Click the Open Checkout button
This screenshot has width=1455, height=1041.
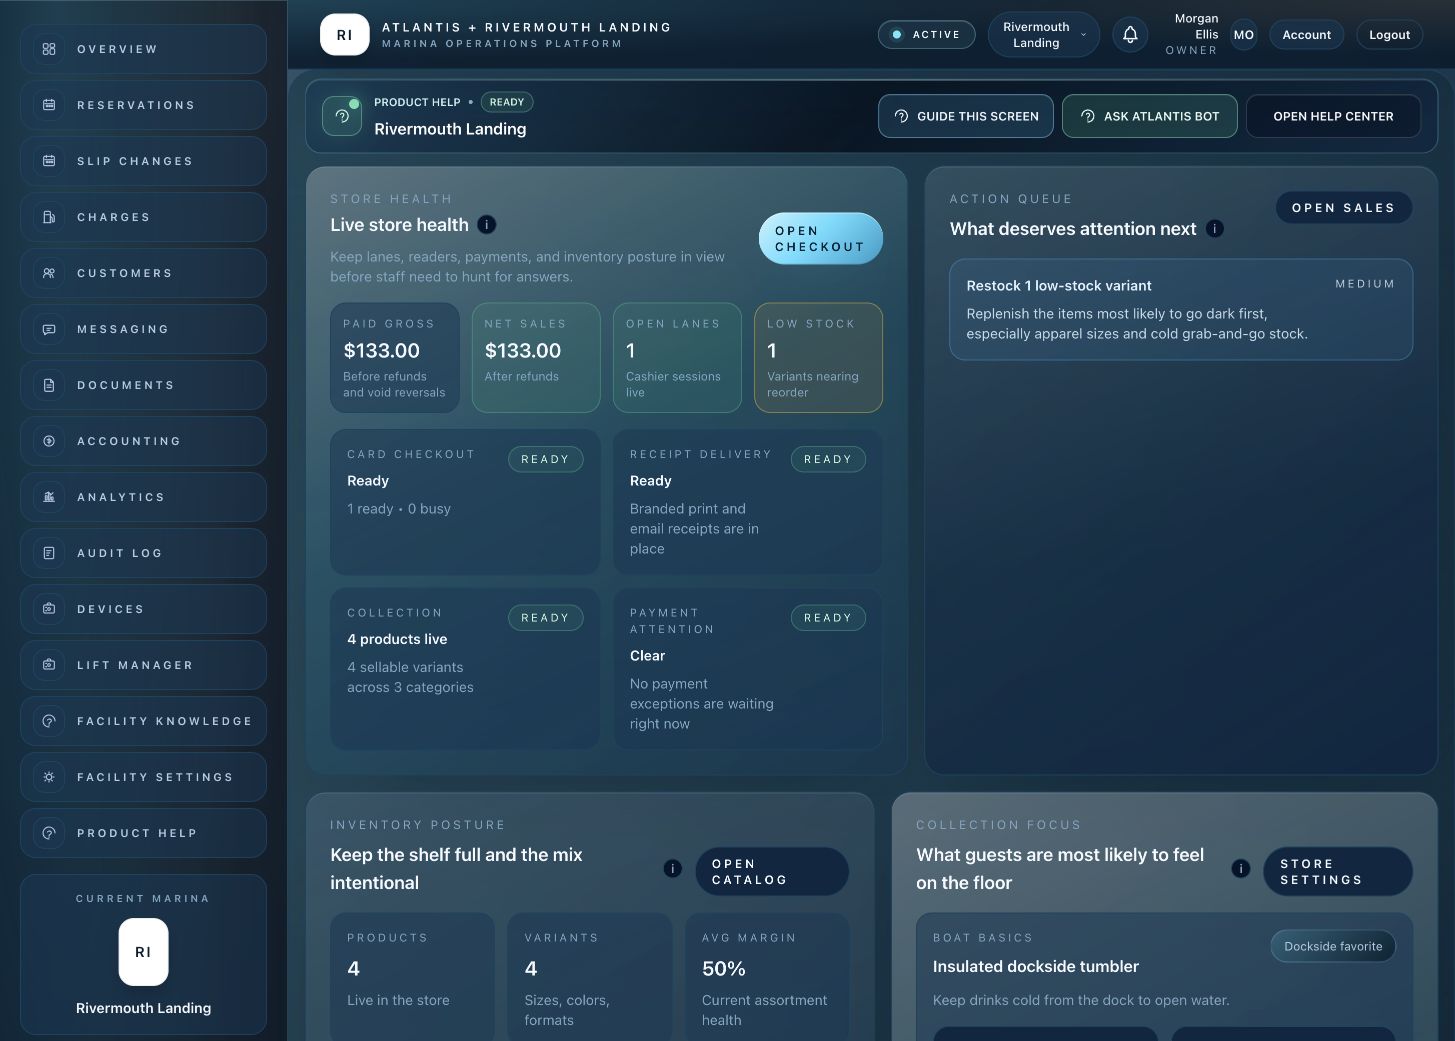click(x=821, y=239)
